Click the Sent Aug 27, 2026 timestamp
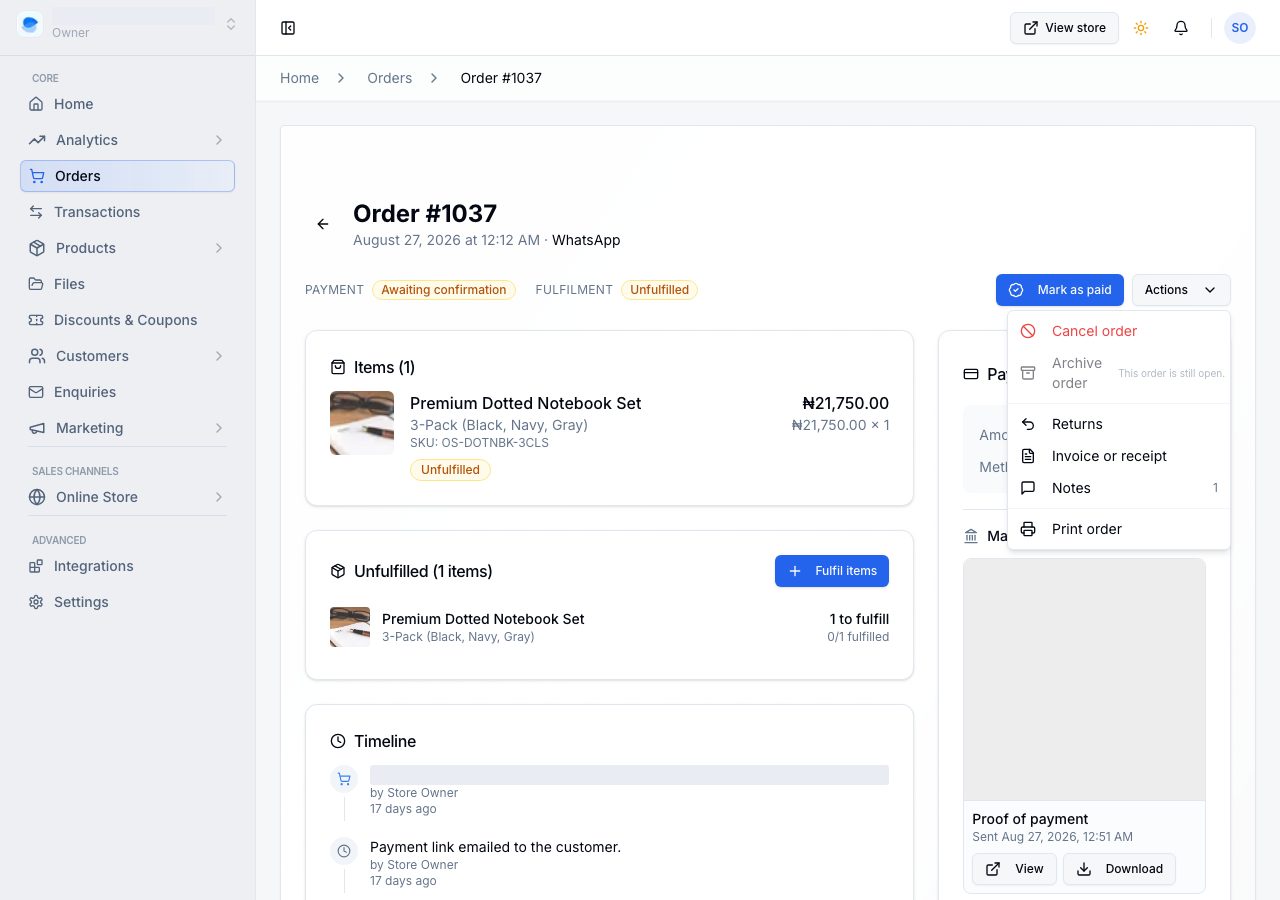Screen dimensions: 1280x900 pos(1052,837)
